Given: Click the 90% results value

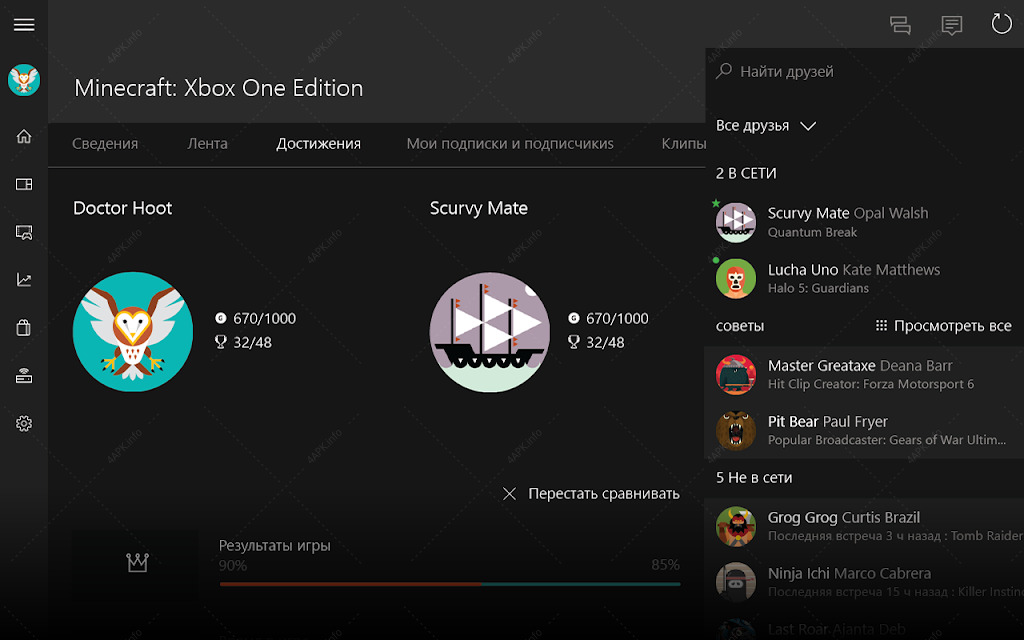Looking at the screenshot, I should pyautogui.click(x=233, y=566).
